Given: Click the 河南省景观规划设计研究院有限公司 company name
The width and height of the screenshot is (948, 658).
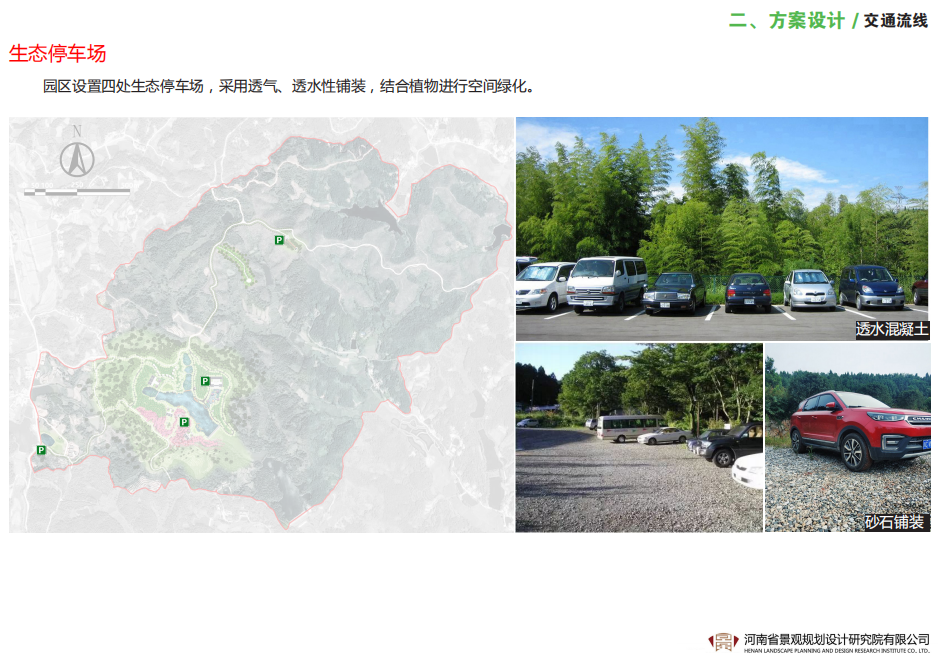Looking at the screenshot, I should [x=836, y=638].
